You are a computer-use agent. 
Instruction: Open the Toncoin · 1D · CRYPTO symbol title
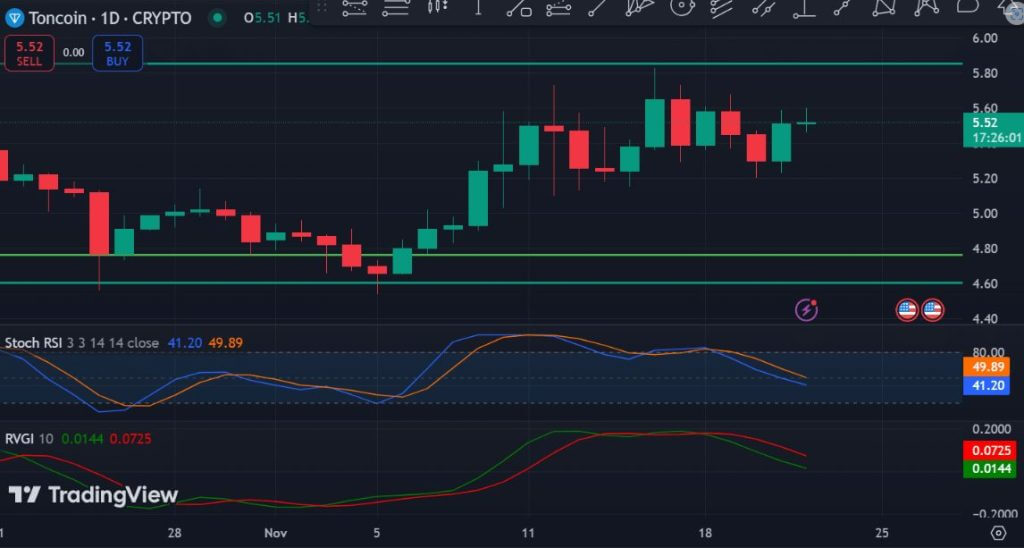(110, 18)
